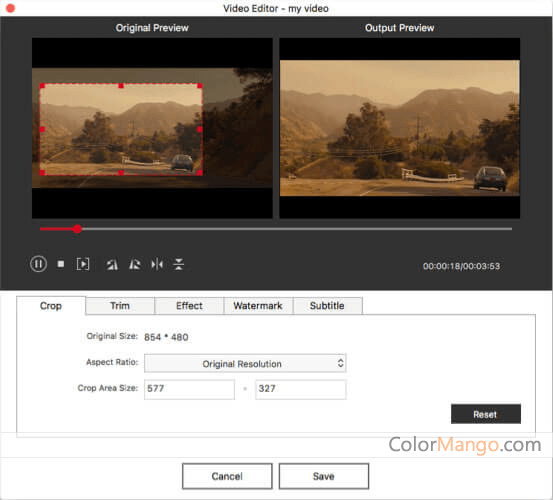Go to the Subtitle tab
This screenshot has width=553, height=500.
[x=327, y=305]
